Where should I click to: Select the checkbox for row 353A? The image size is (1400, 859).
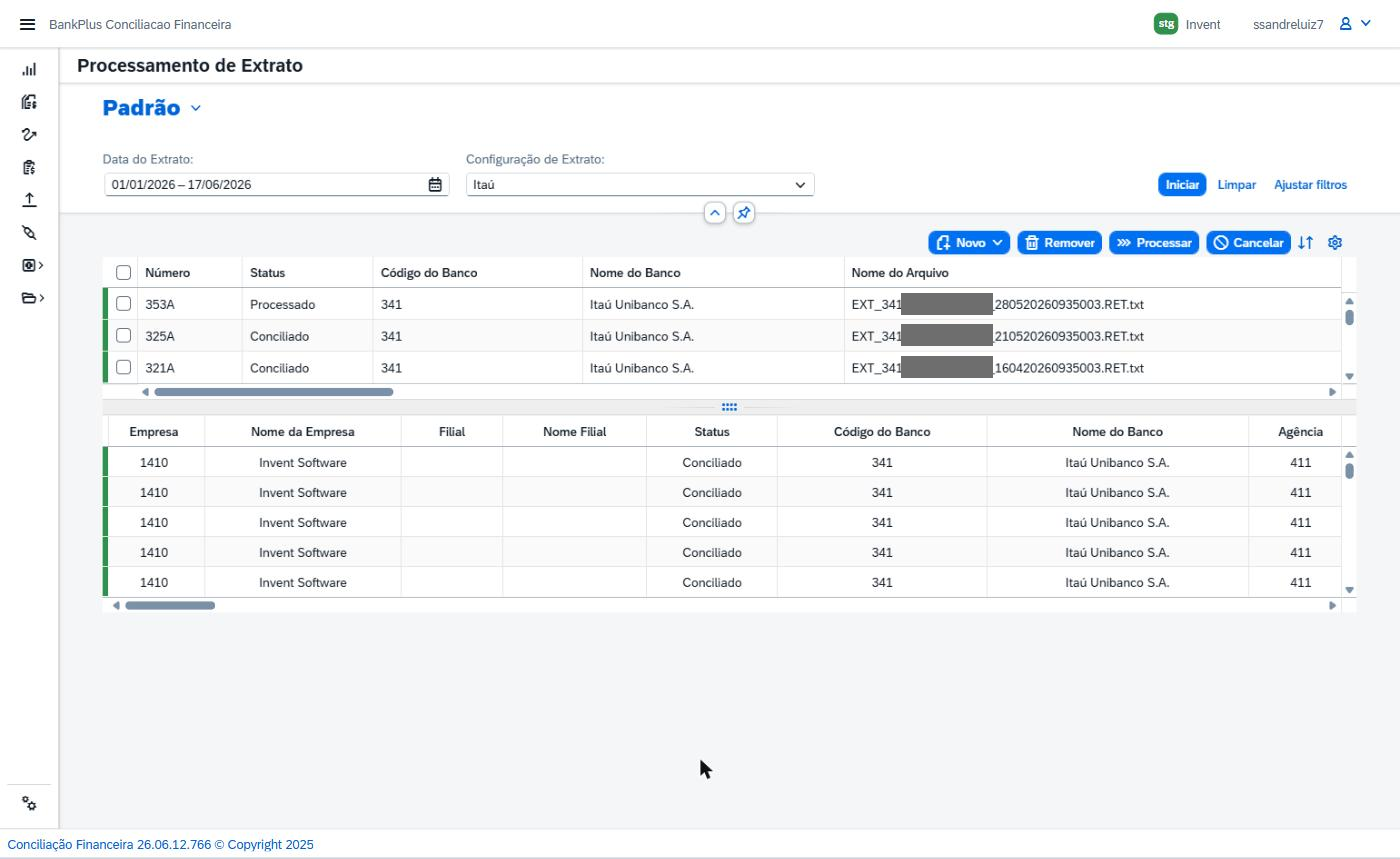tap(123, 304)
